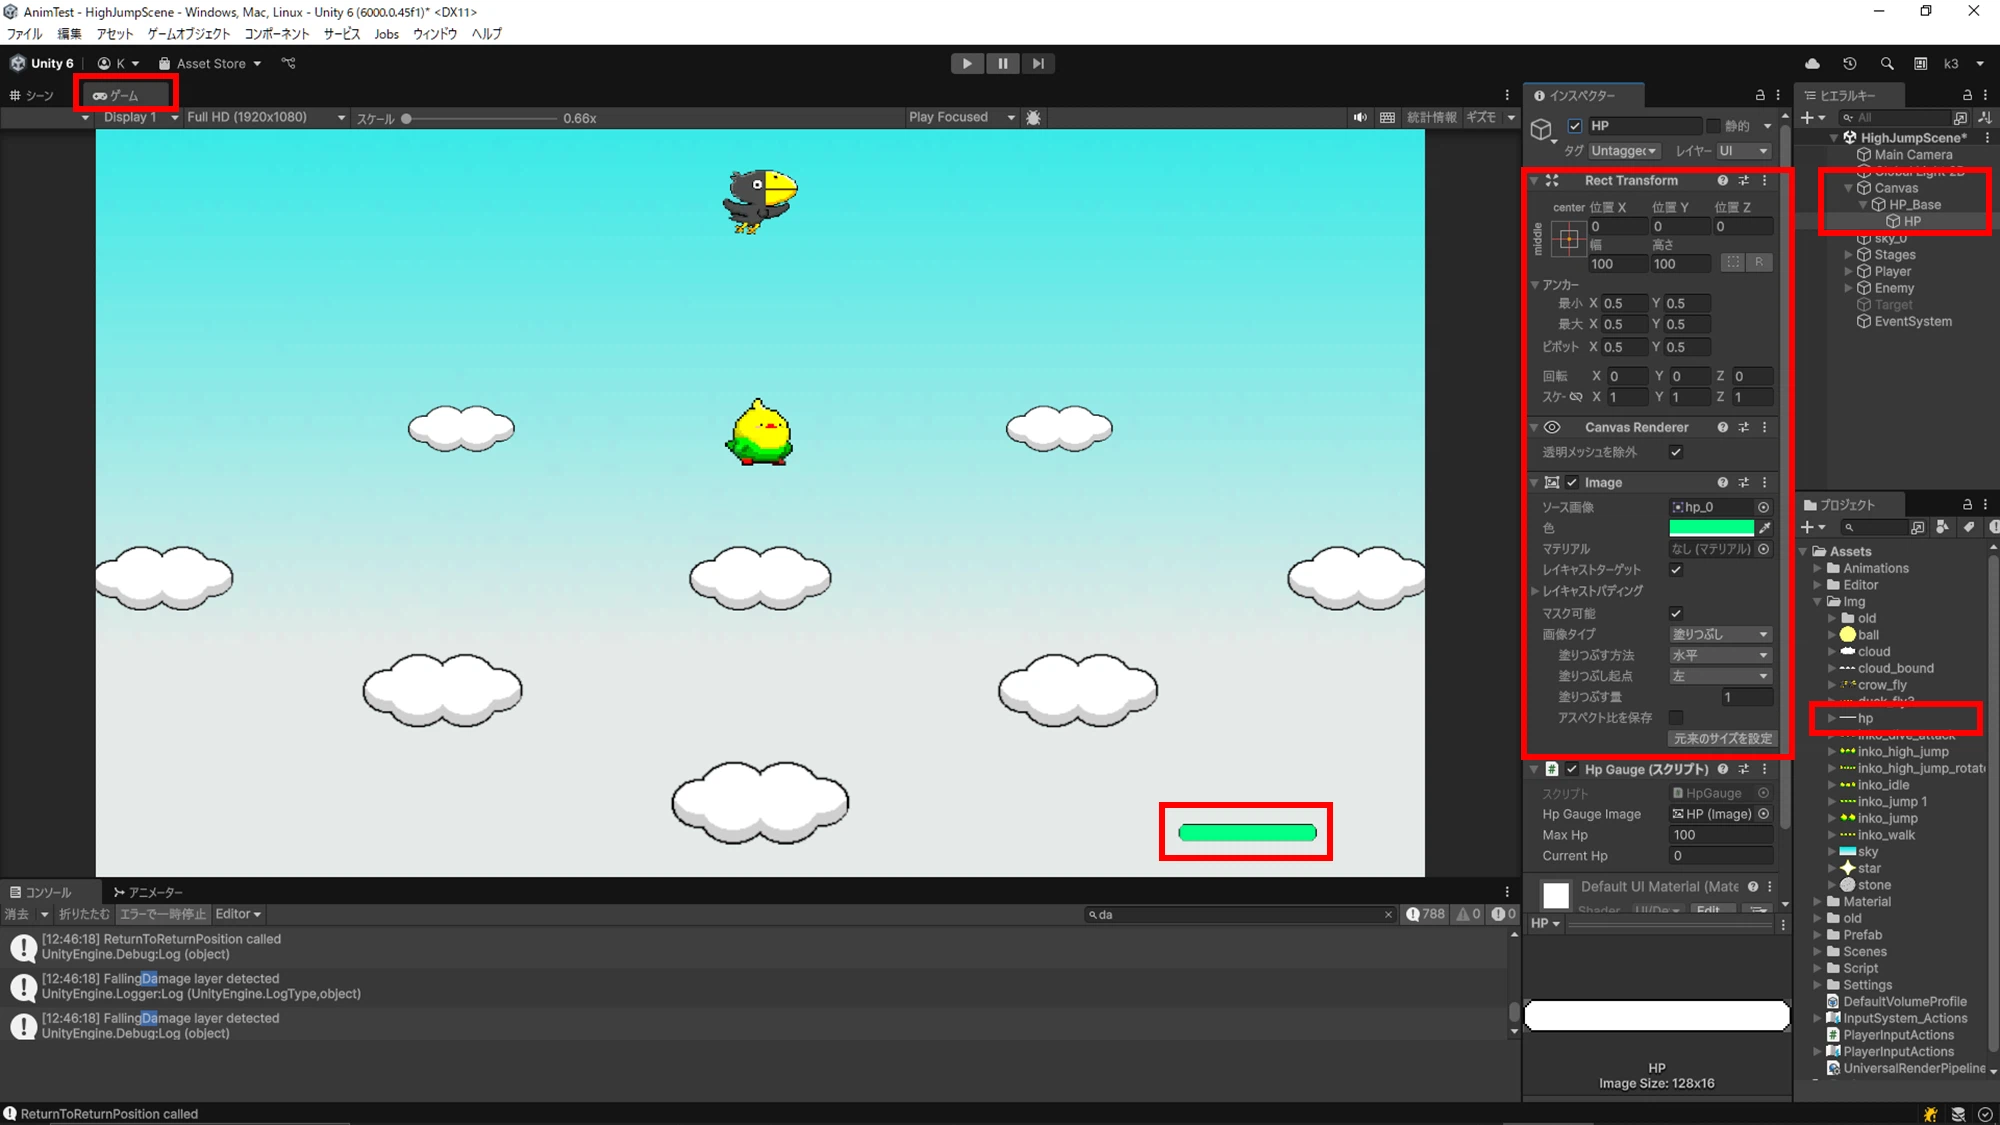
Task: Open the undo history icon
Action: point(1850,63)
